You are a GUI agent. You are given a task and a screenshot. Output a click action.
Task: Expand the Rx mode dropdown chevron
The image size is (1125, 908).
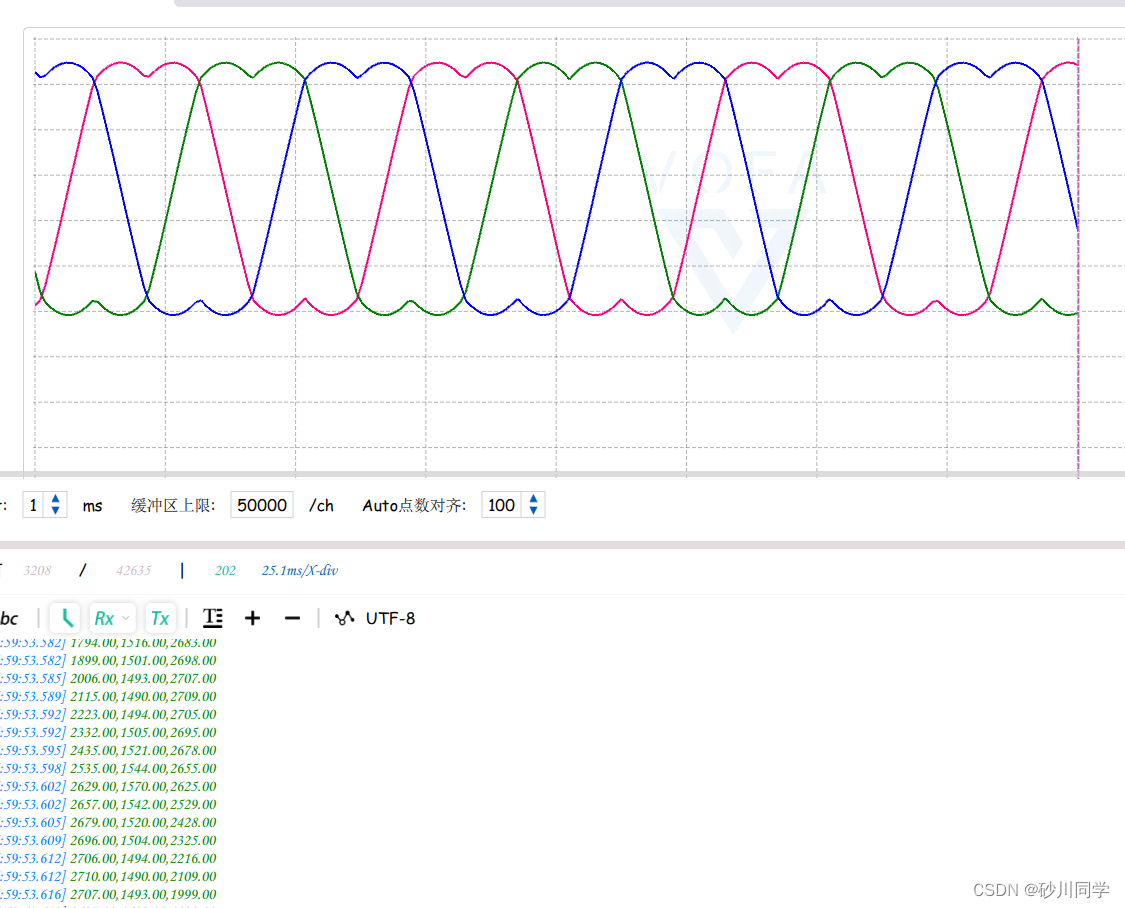126,617
